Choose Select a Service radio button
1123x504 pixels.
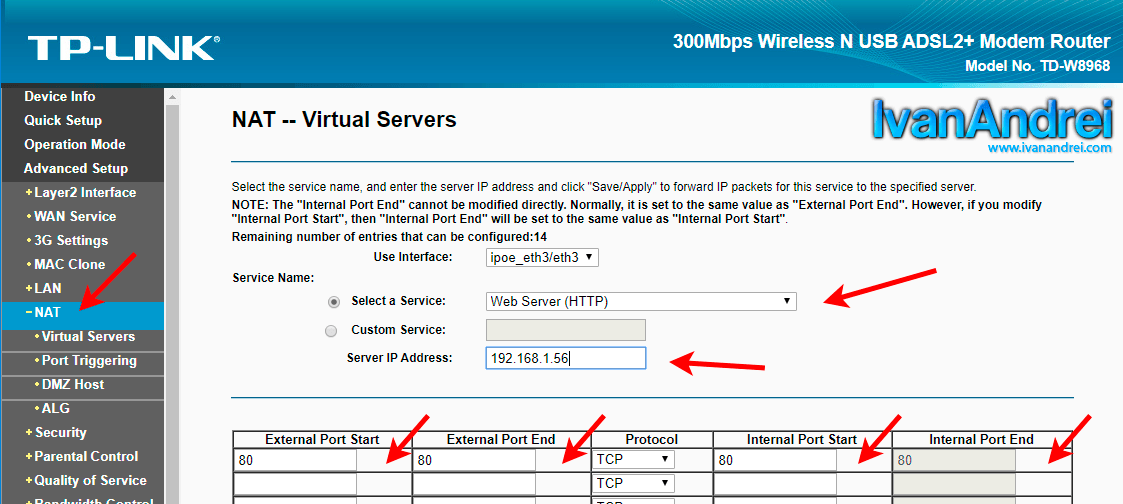pos(333,302)
